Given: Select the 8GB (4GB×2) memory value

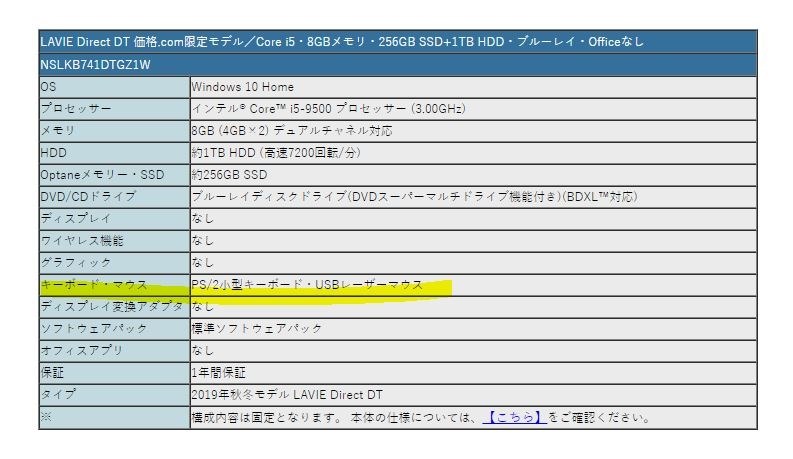Looking at the screenshot, I should point(292,131).
